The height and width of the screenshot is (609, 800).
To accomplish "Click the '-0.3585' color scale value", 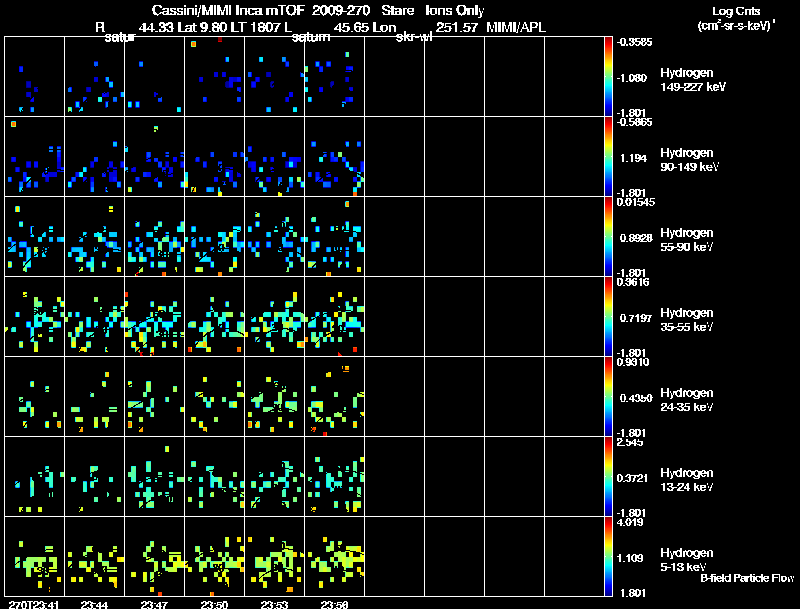I will [x=634, y=42].
